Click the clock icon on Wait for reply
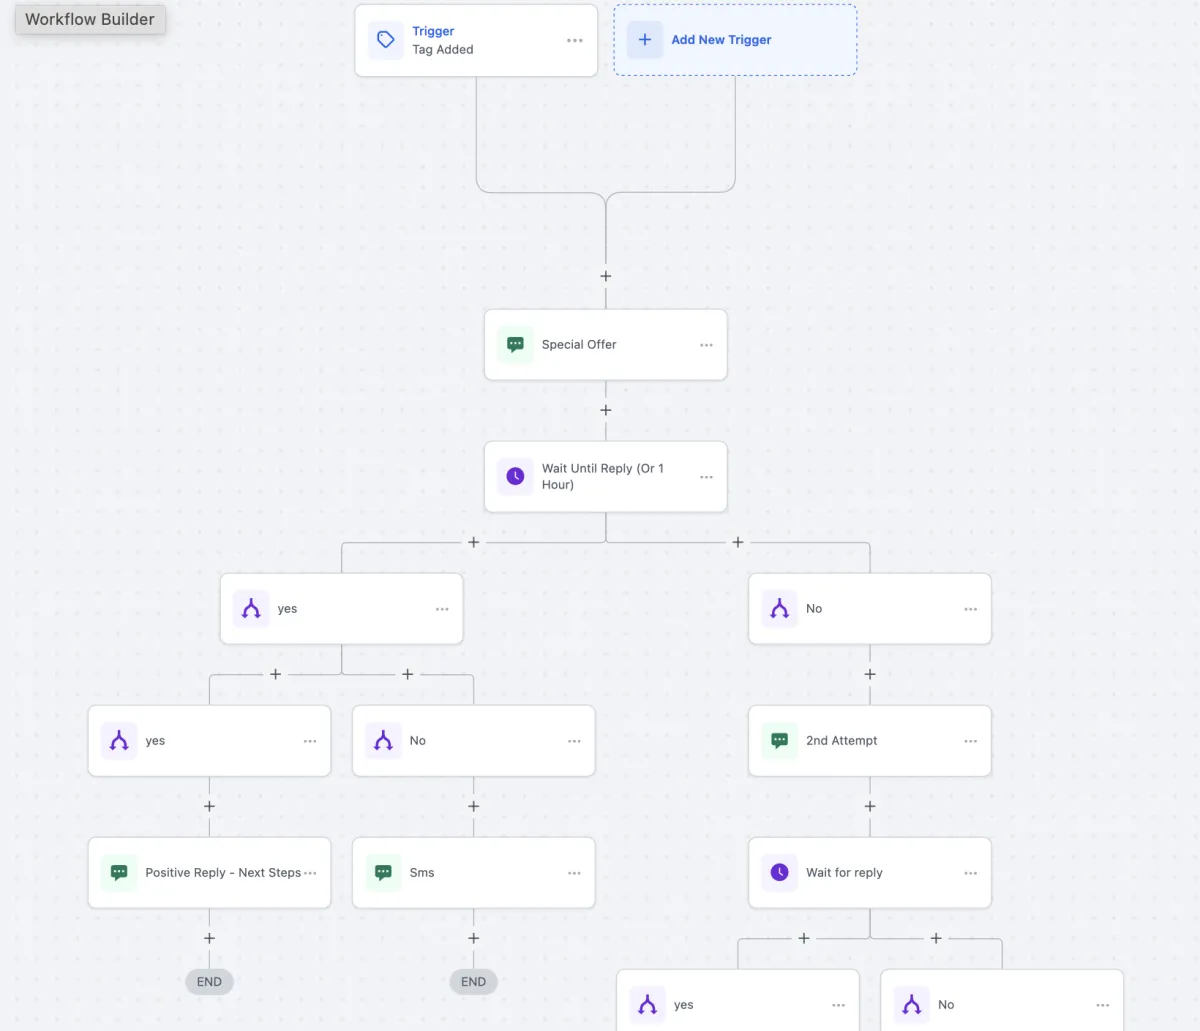This screenshot has width=1200, height=1031. coord(779,872)
